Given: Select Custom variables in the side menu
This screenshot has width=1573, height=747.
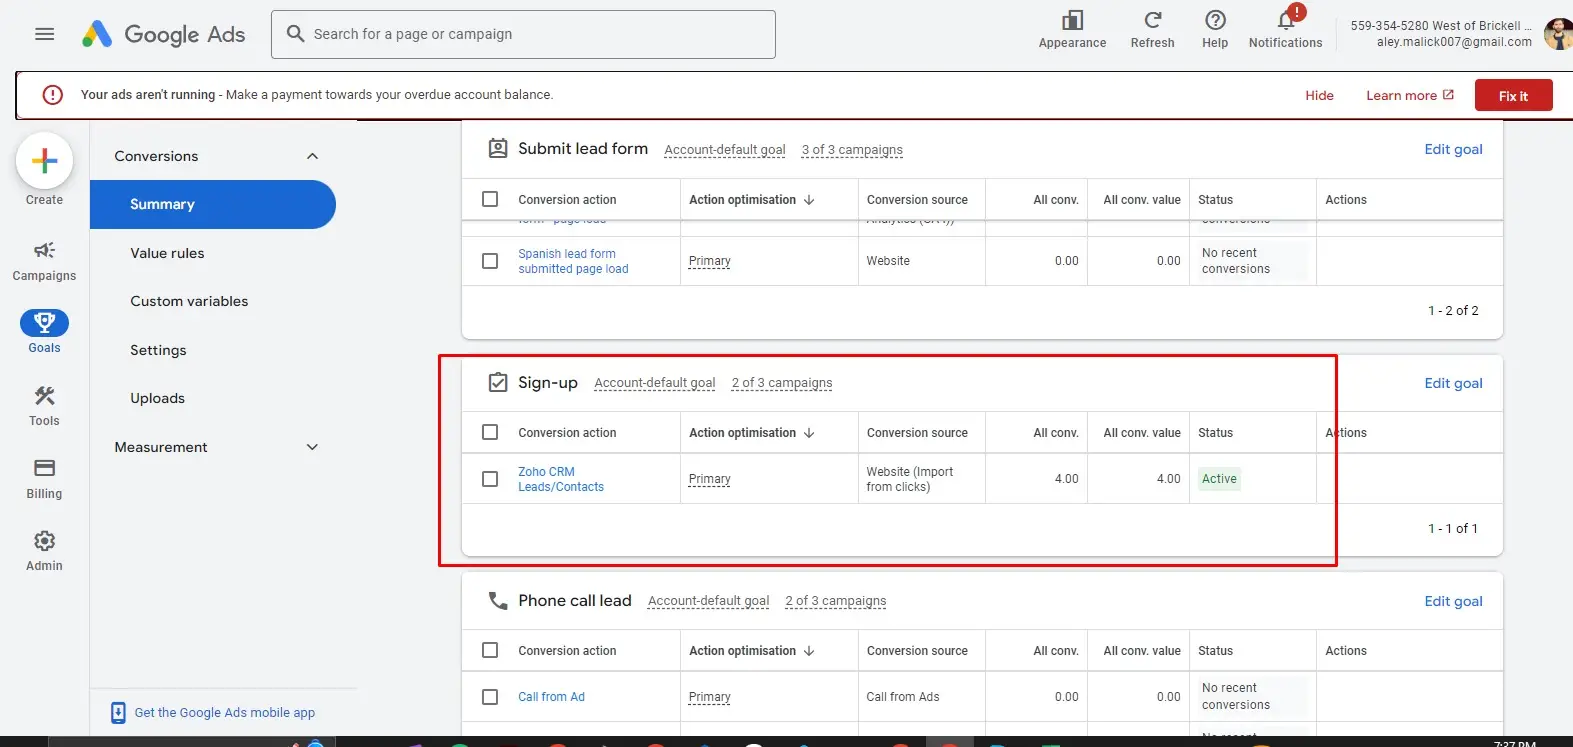Looking at the screenshot, I should pyautogui.click(x=189, y=301).
